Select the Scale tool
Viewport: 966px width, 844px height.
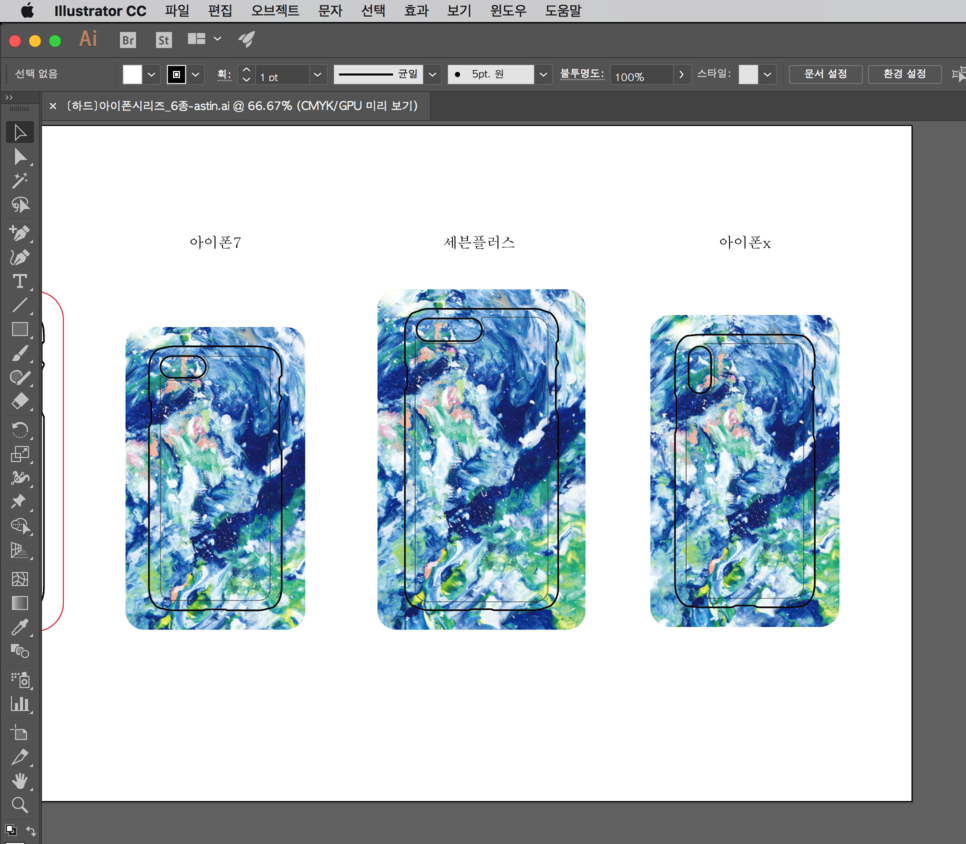tap(20, 454)
